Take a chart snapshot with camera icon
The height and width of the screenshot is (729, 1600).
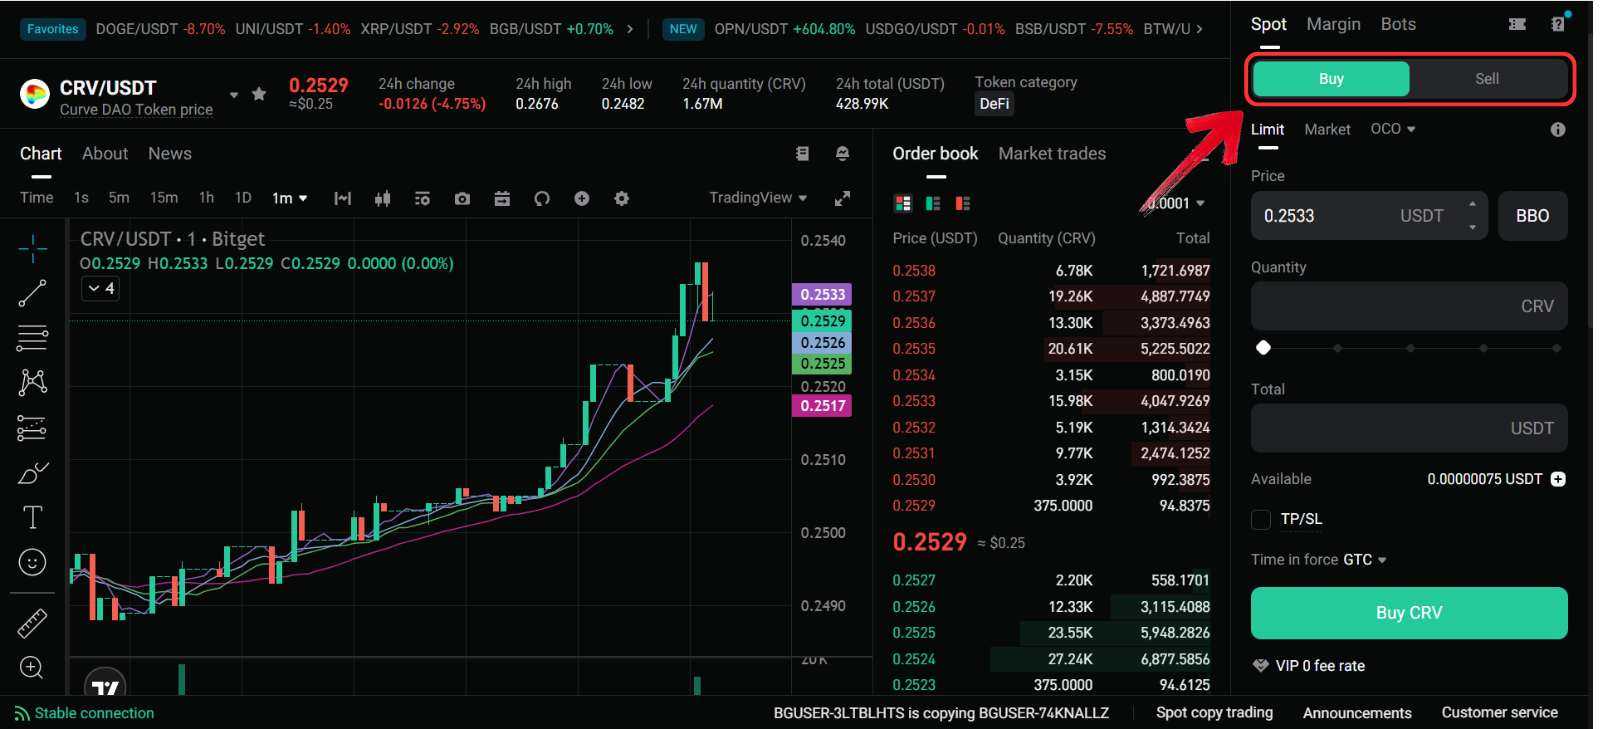click(462, 198)
